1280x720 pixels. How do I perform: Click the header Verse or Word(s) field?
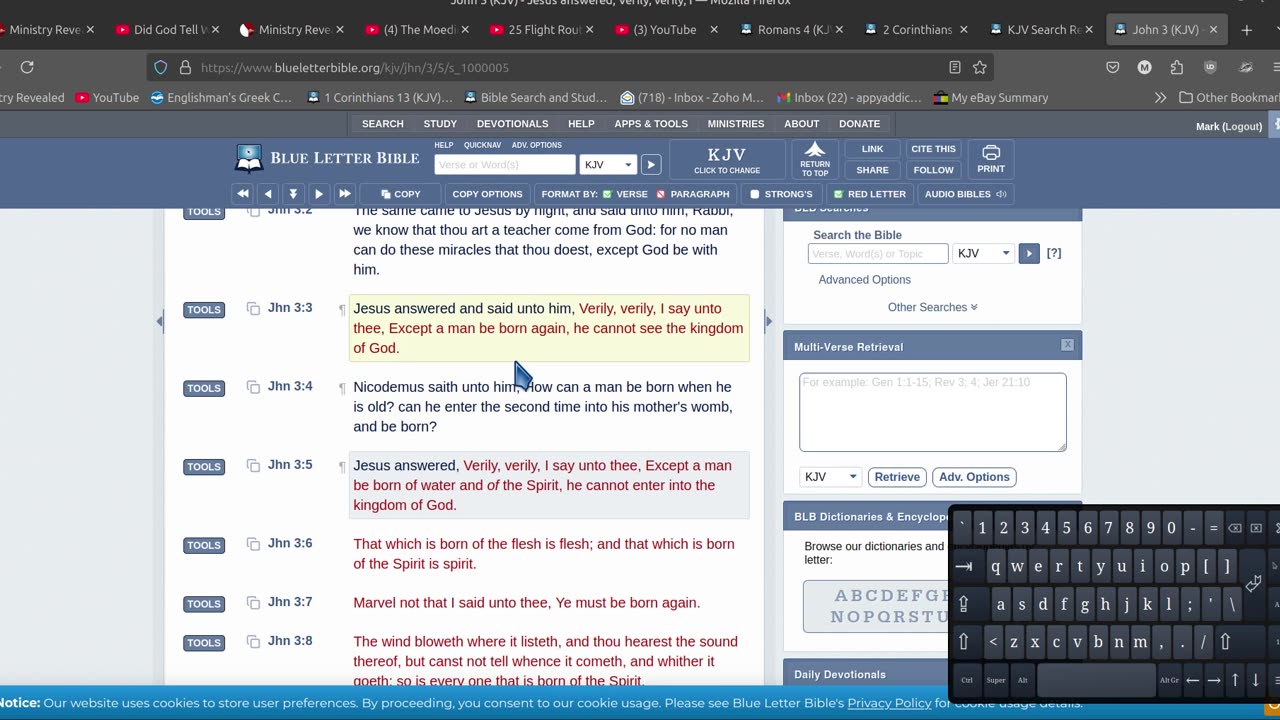point(505,165)
